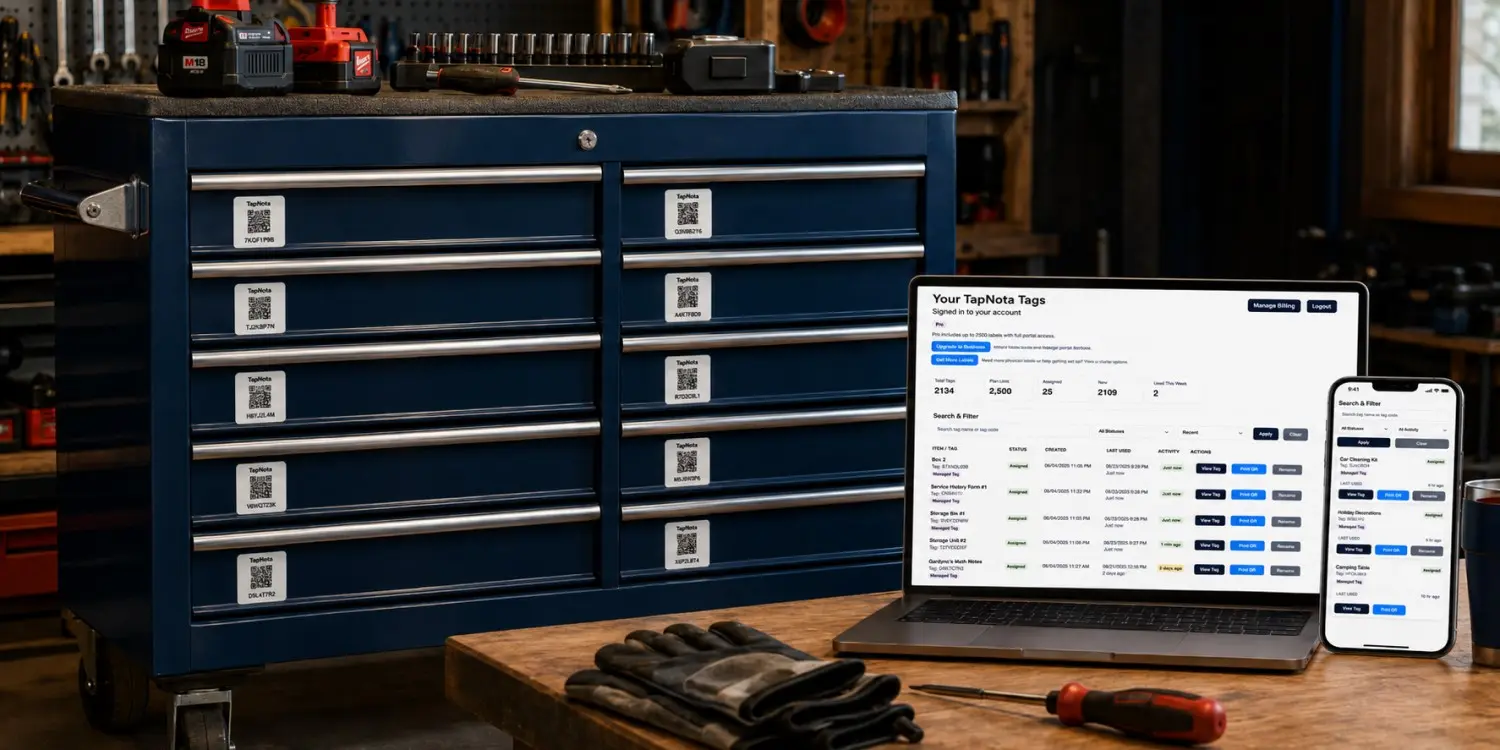Viewport: 1500px width, 750px height.
Task: View Tag for Gardyno's Math Notes
Action: coord(1209,569)
